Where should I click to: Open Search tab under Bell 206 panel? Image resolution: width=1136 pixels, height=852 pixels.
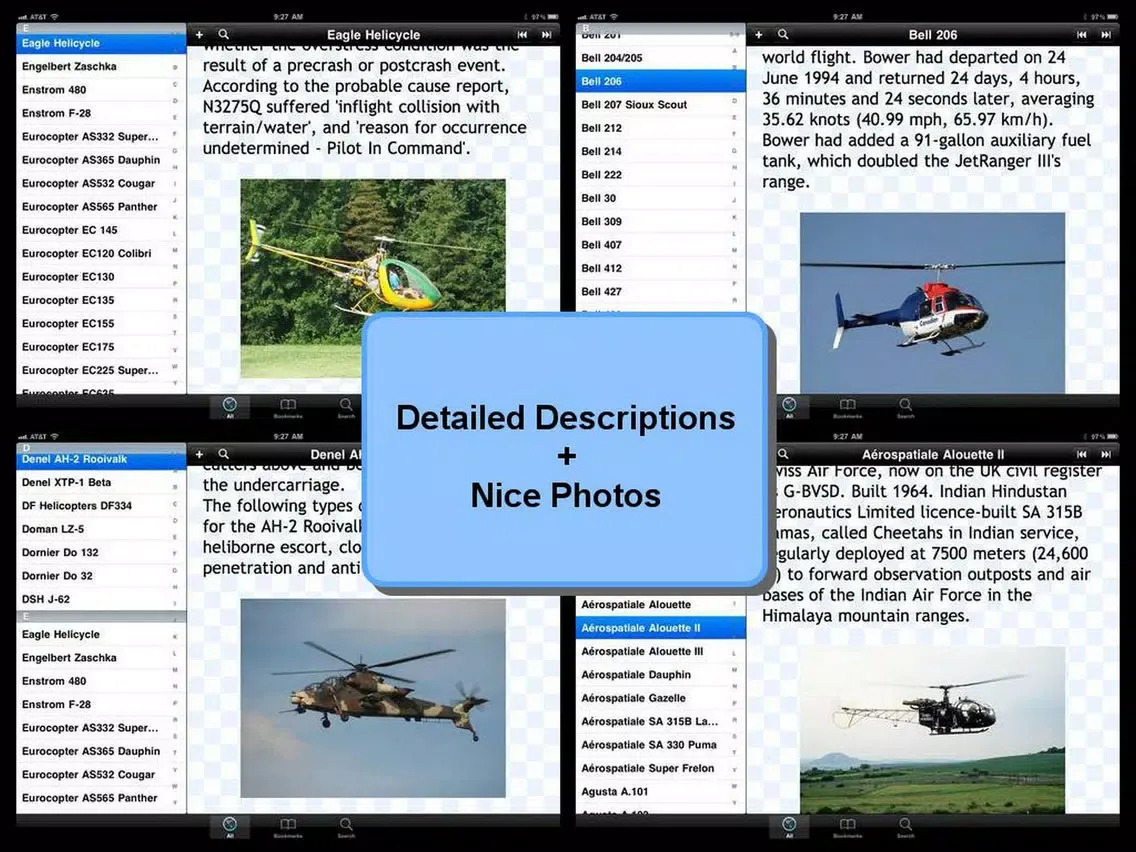906,407
